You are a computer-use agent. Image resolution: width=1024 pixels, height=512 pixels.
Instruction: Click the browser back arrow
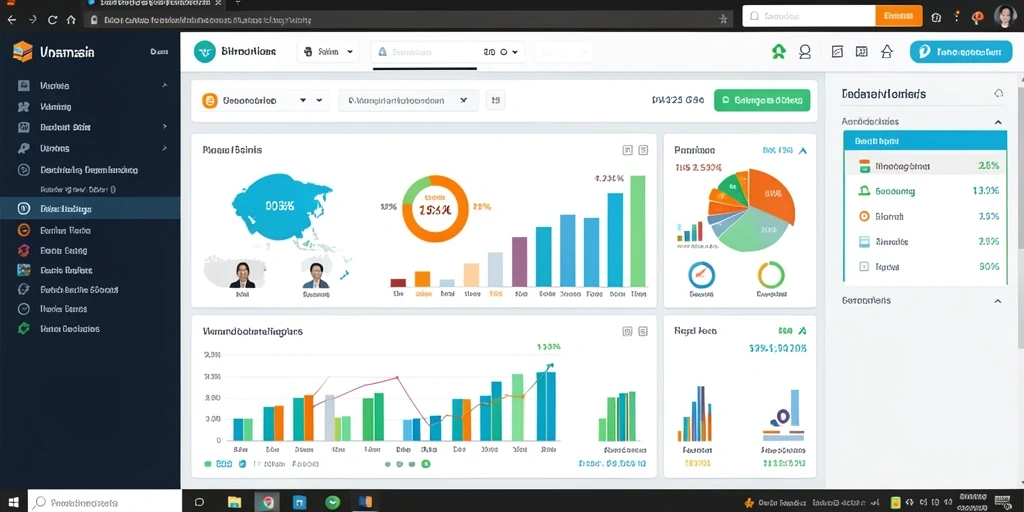(x=11, y=20)
